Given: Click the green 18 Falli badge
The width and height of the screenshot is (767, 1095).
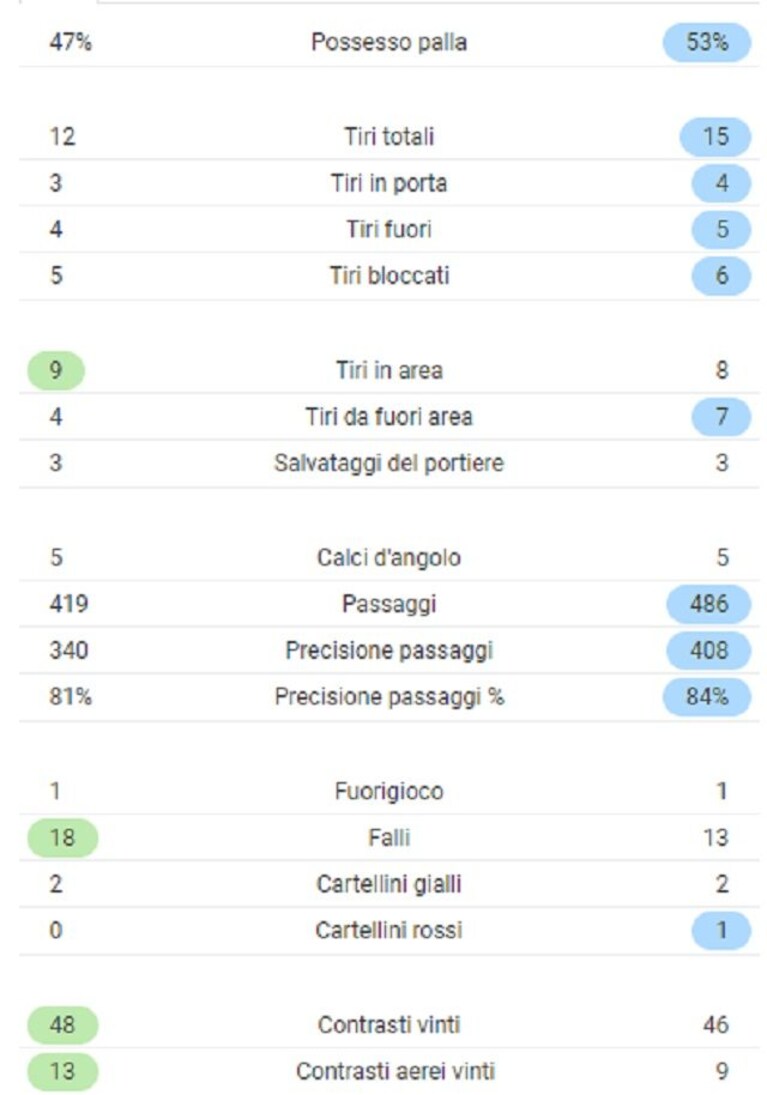Looking at the screenshot, I should coord(62,838).
